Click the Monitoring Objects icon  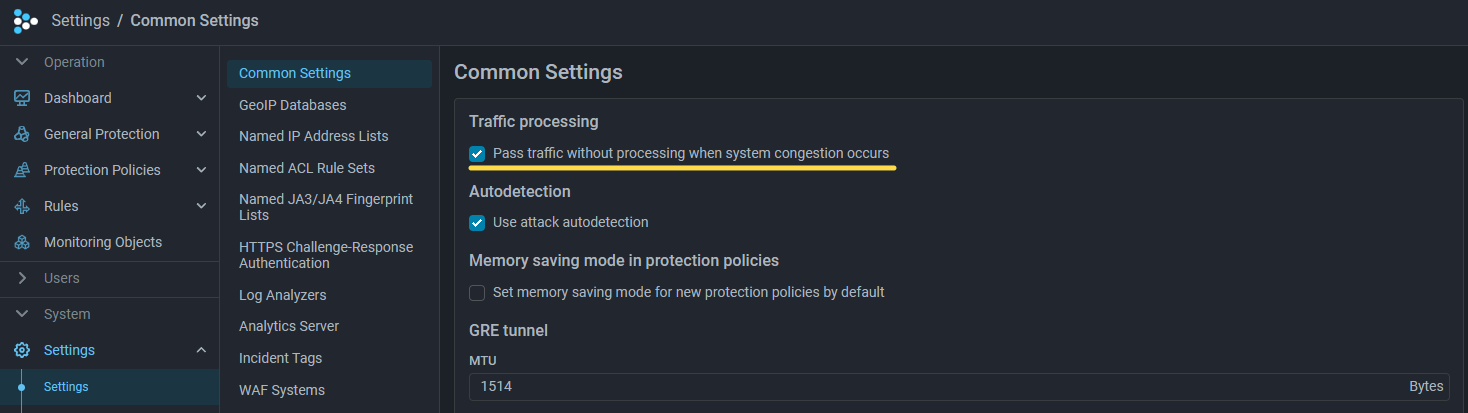tap(22, 242)
